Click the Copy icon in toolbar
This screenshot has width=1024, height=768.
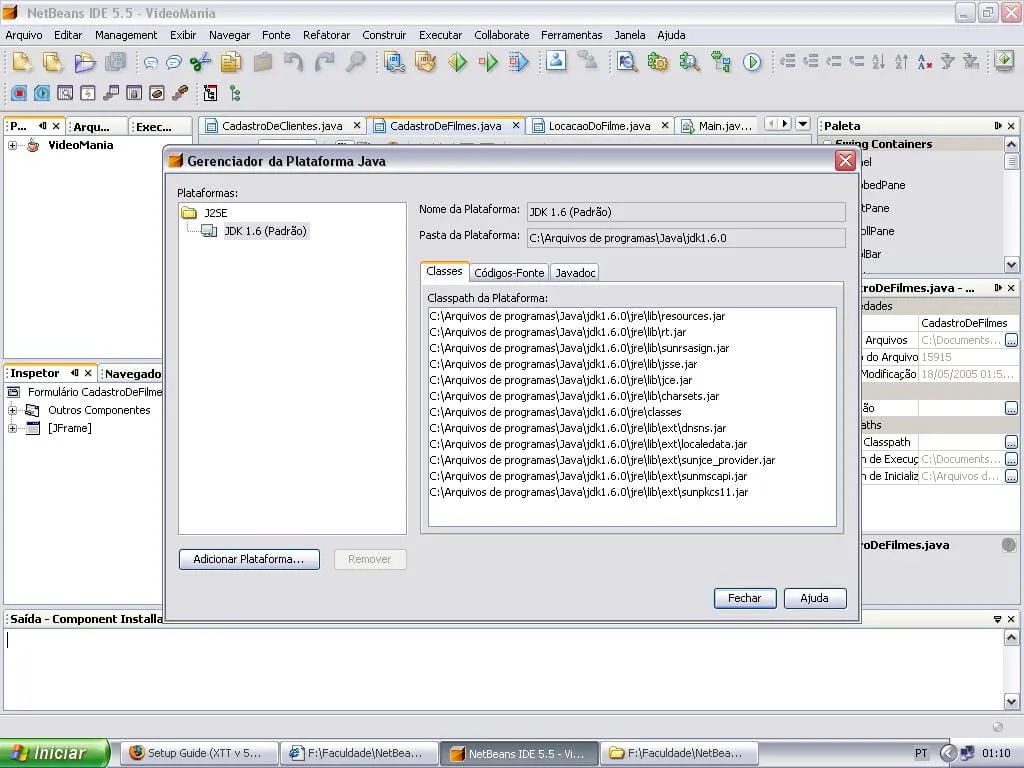coord(231,62)
